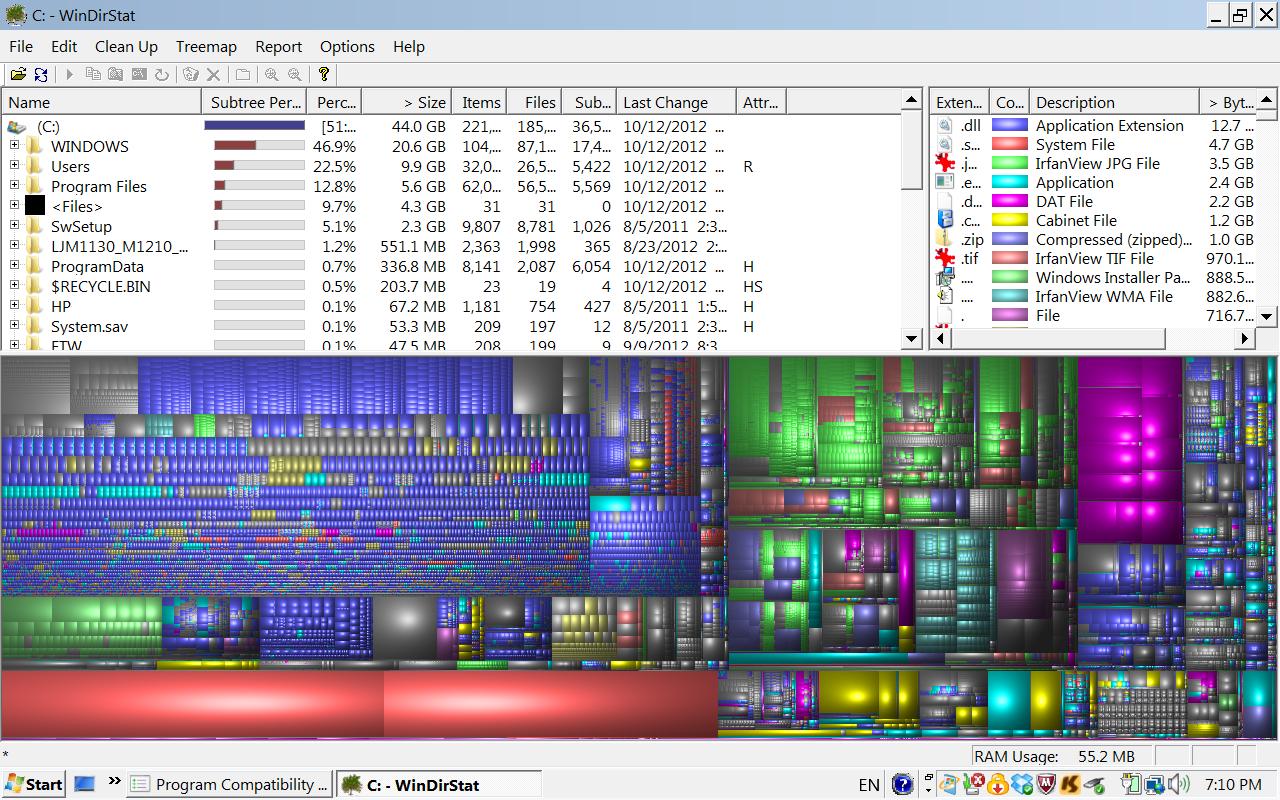Viewport: 1280px width, 800px height.
Task: Click the Refresh Selected toolbar icon
Action: point(161,74)
